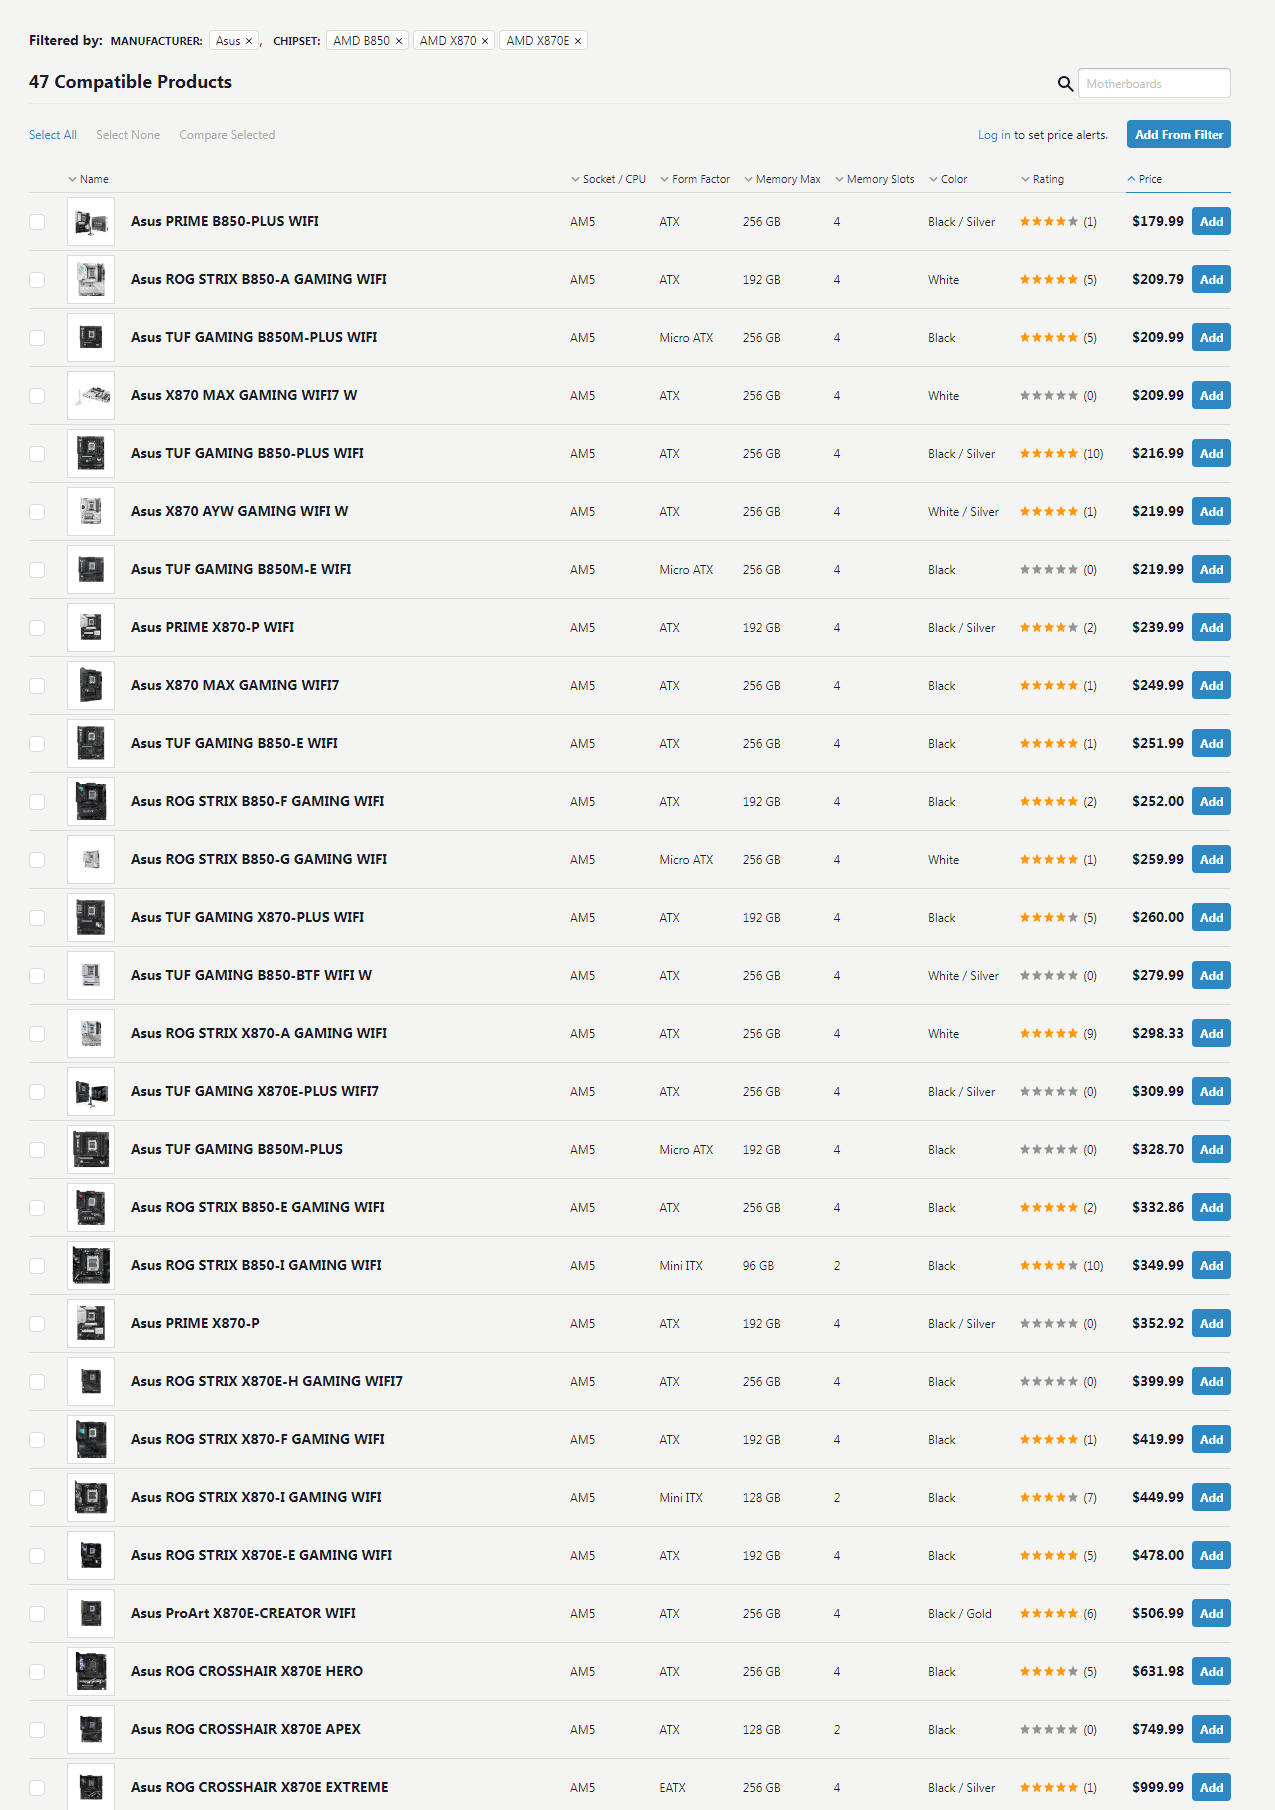Open the Asus X870 MAX GAMING WIFI7 W image

tap(91, 396)
